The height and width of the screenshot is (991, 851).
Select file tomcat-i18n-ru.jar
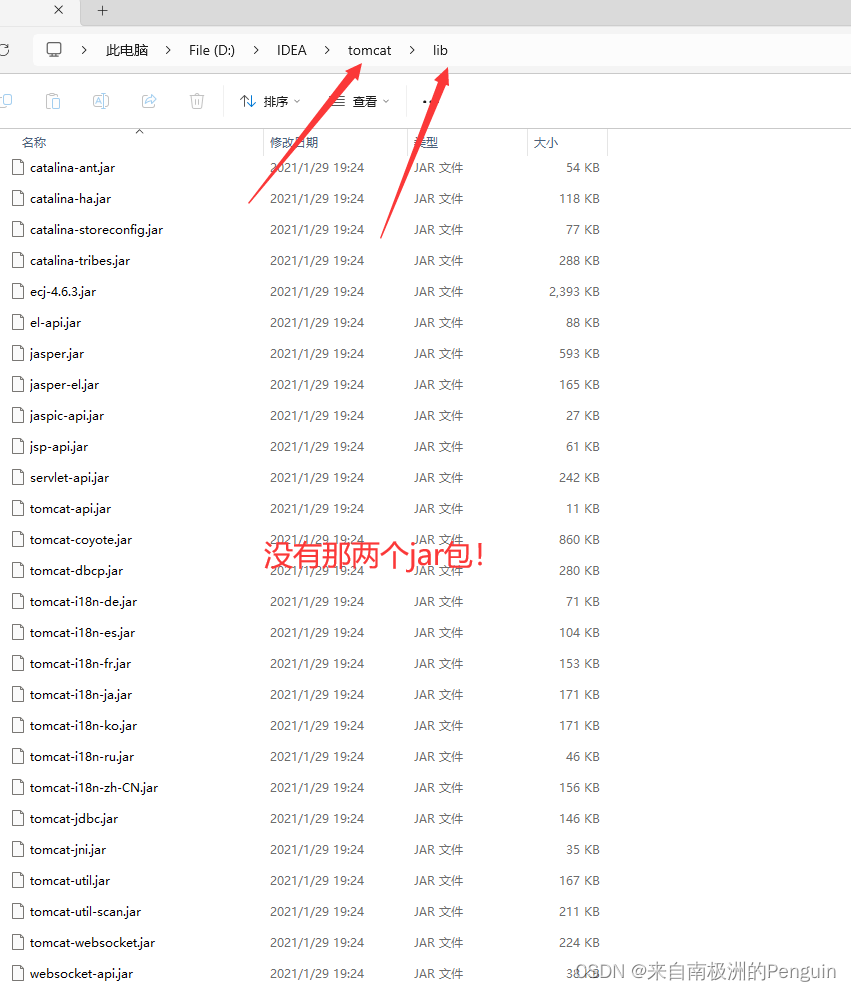click(x=82, y=756)
